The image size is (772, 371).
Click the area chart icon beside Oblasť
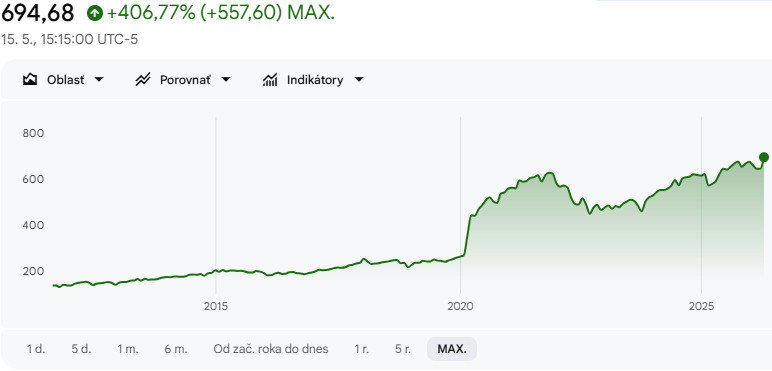(x=30, y=80)
